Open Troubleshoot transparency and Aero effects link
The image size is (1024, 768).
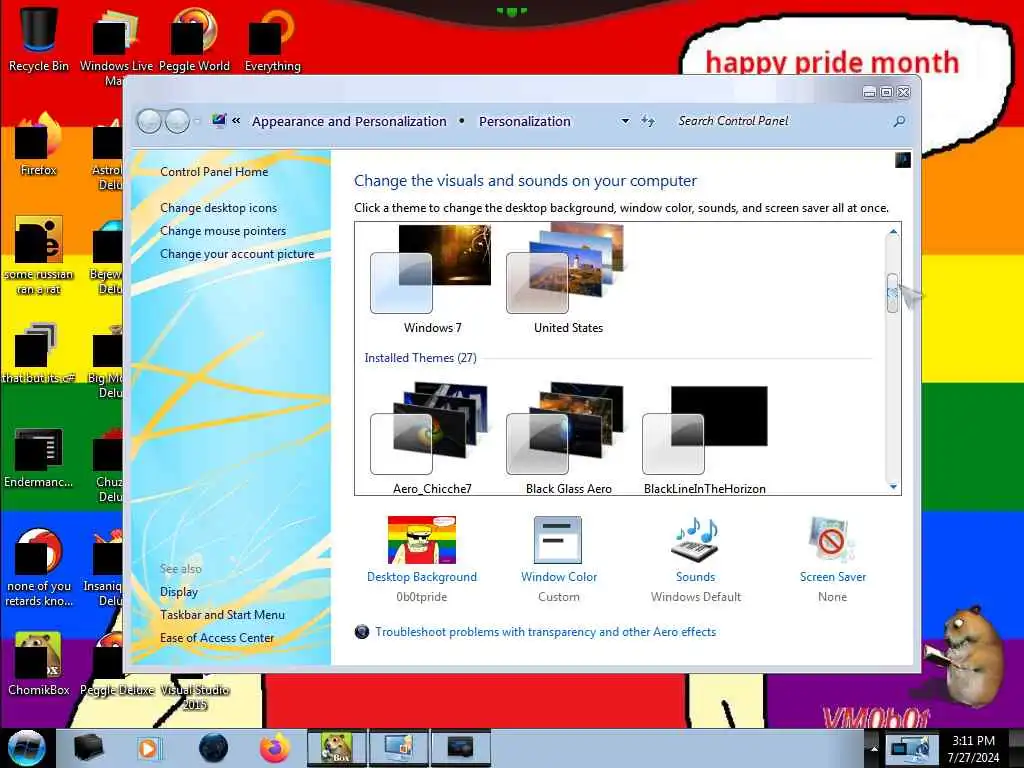pos(545,632)
